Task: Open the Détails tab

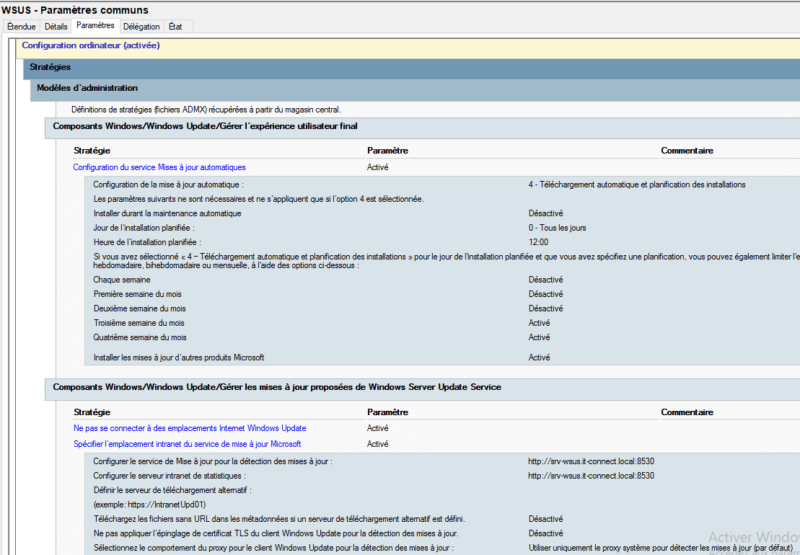Action: (x=56, y=26)
